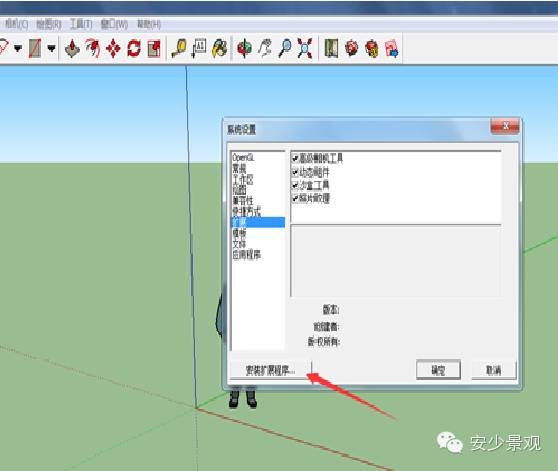Open dropdown arrow left of Rectangle tool
The image size is (558, 471).
18,48
